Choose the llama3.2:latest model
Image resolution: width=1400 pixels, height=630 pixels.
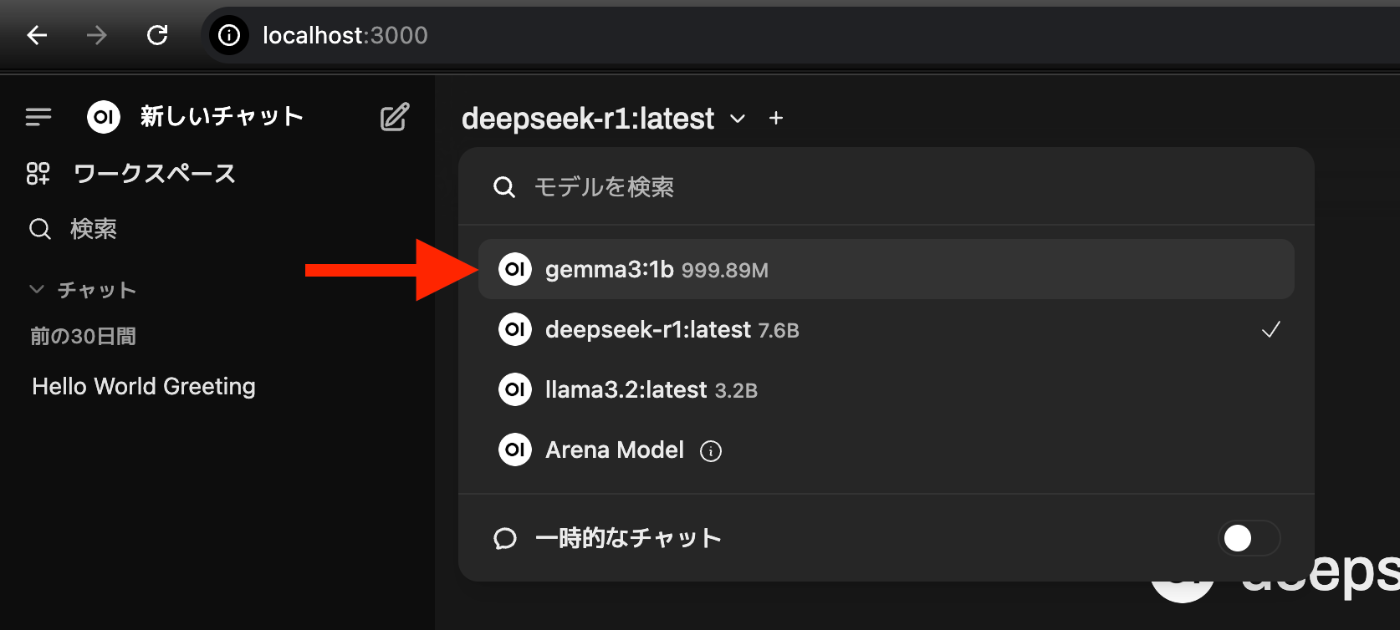click(x=886, y=390)
